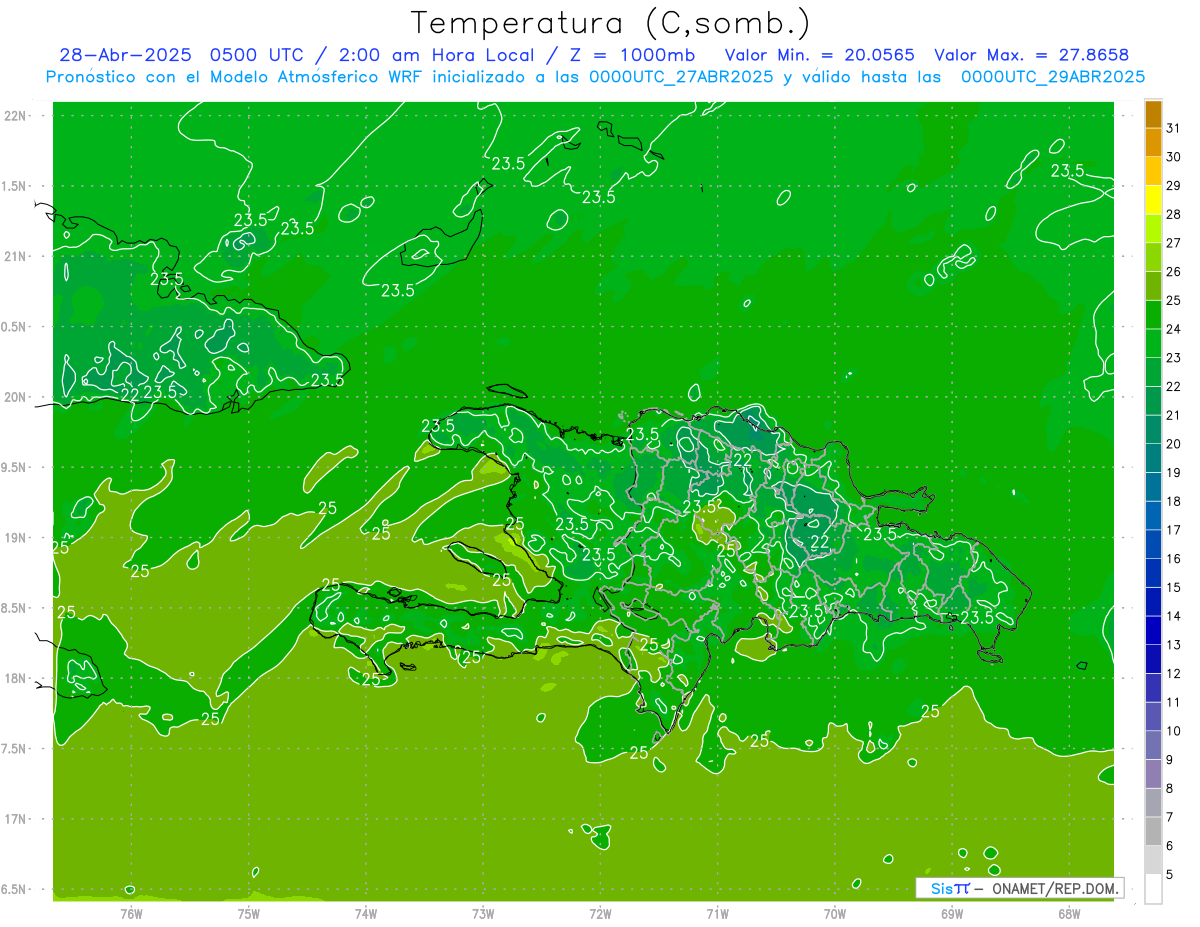This screenshot has width=1200, height=927.
Task: Pick the dark blue swatch between 13 and 14
Action: point(1153,631)
